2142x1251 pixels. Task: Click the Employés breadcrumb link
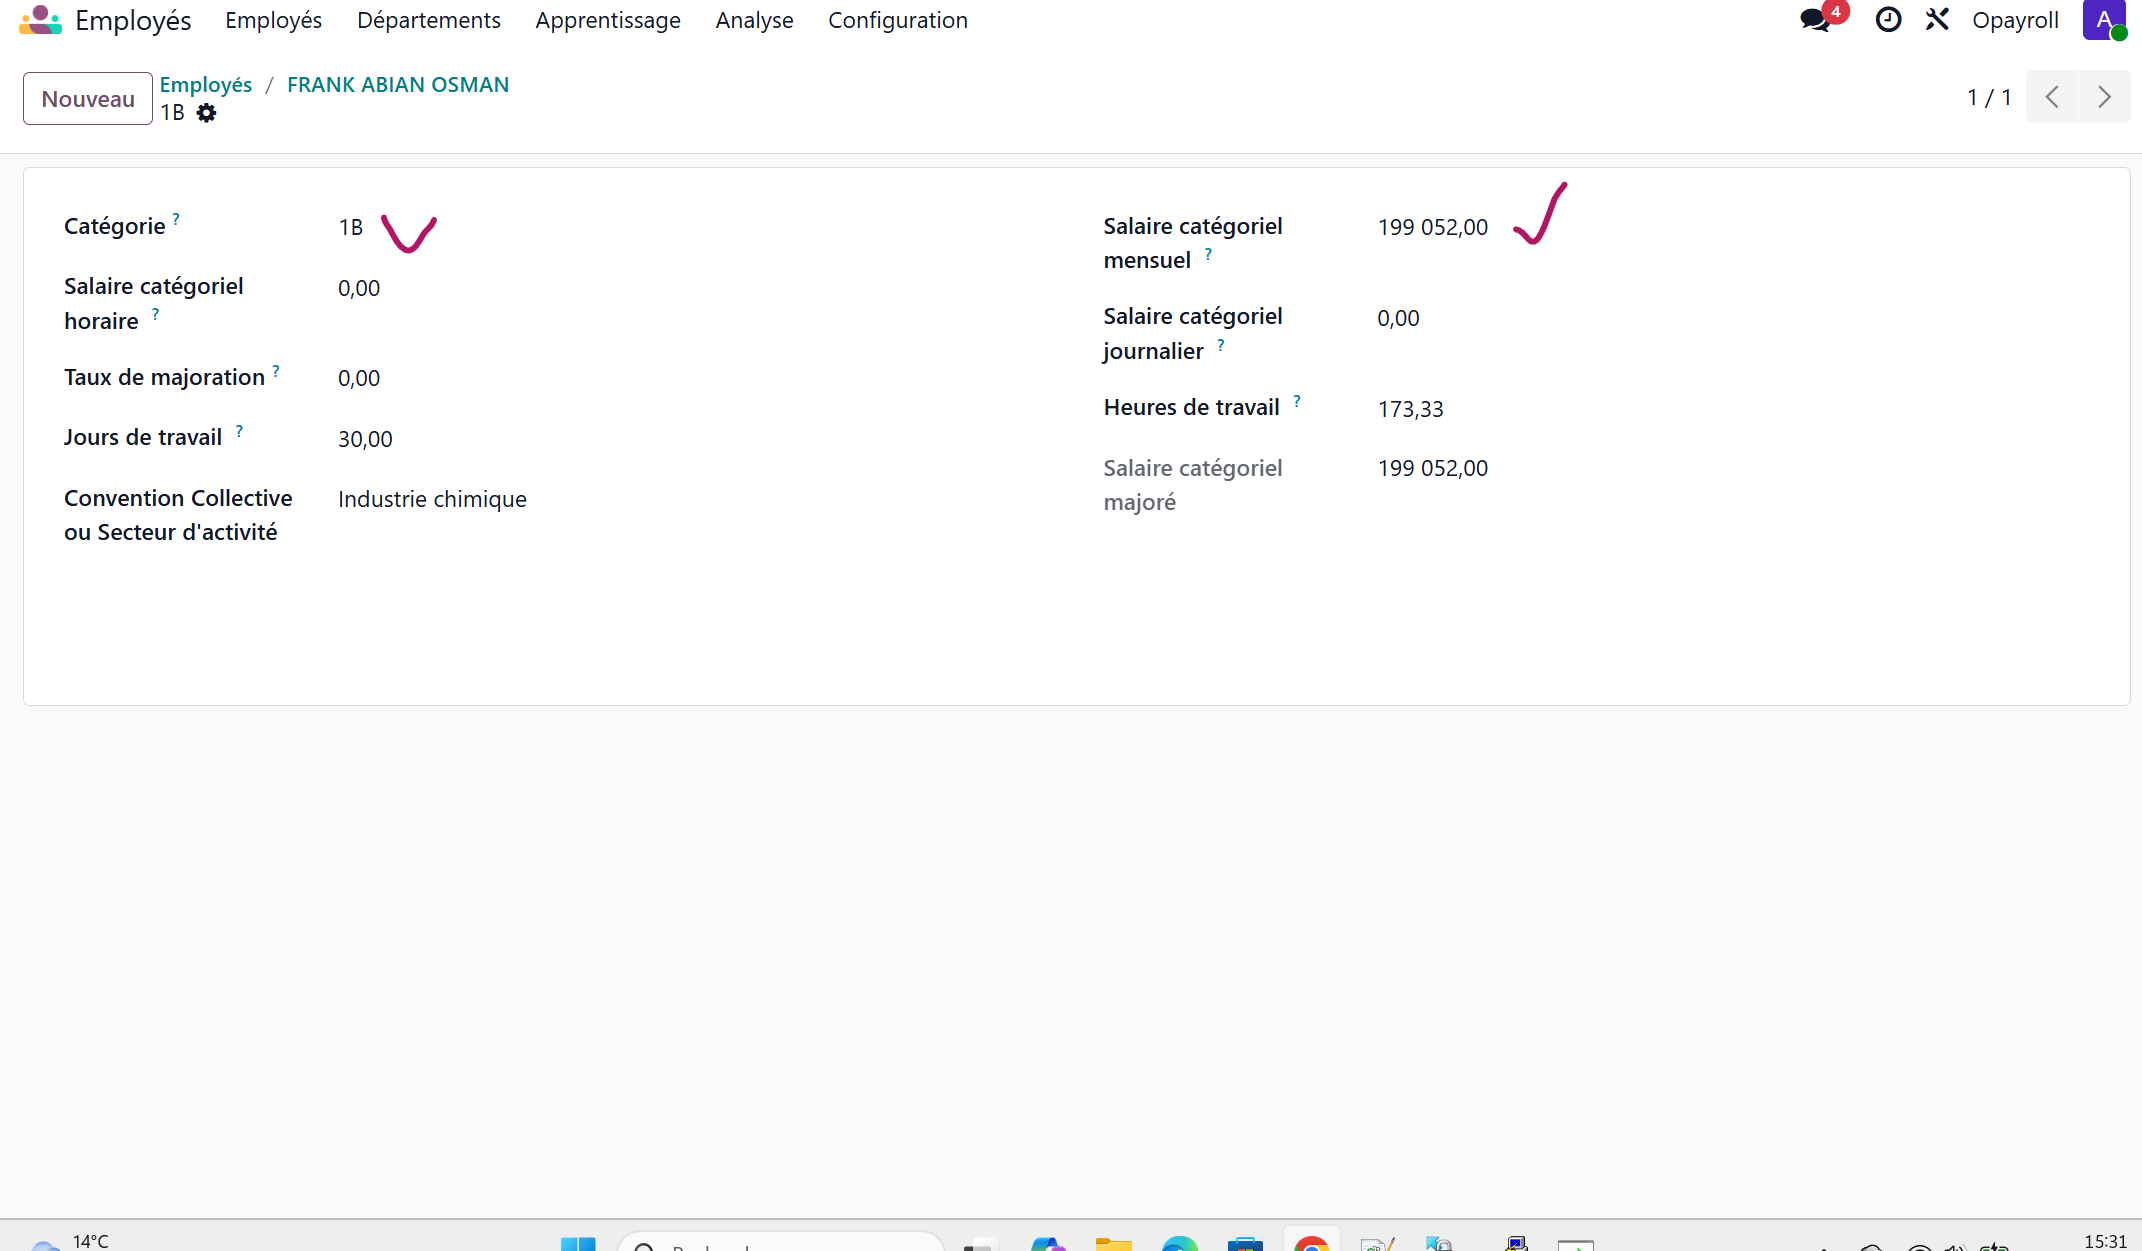(205, 85)
